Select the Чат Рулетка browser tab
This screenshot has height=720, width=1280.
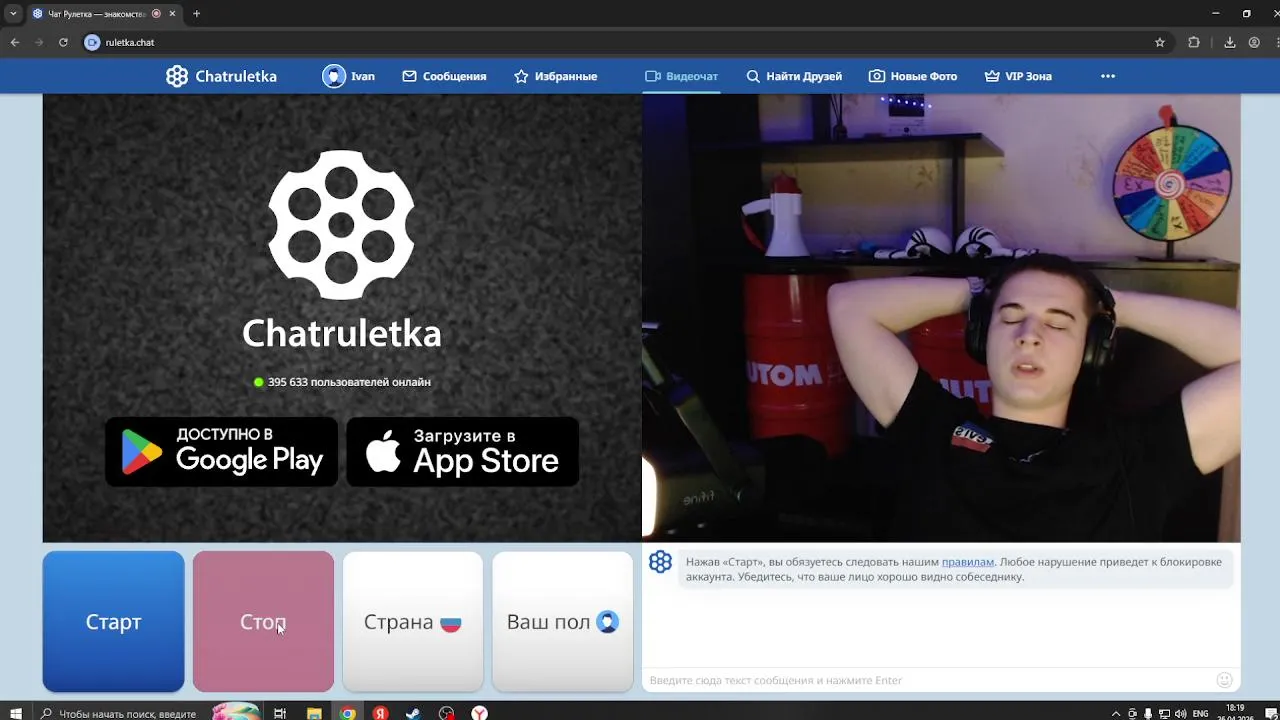pos(104,14)
